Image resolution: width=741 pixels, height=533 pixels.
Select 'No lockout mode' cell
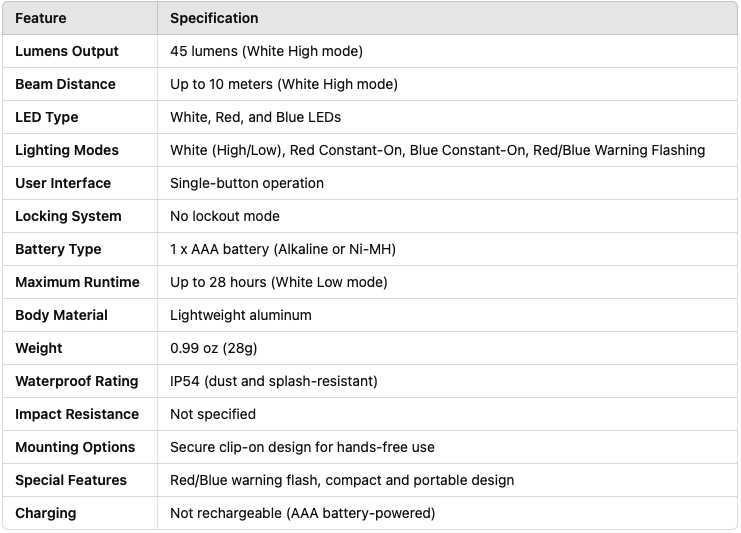click(225, 216)
